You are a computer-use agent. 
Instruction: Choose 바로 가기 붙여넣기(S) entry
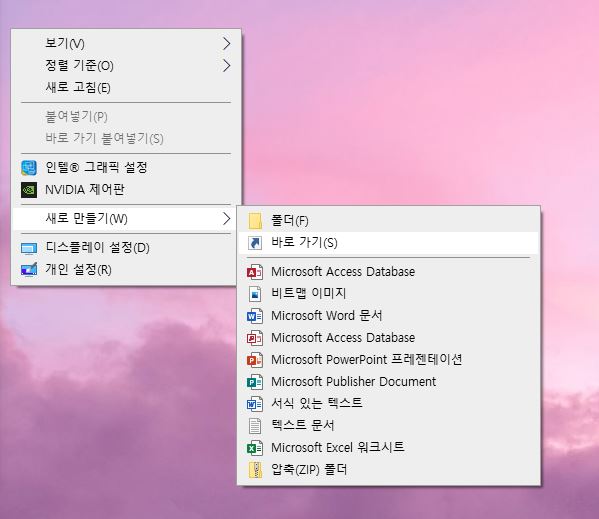coord(126,138)
